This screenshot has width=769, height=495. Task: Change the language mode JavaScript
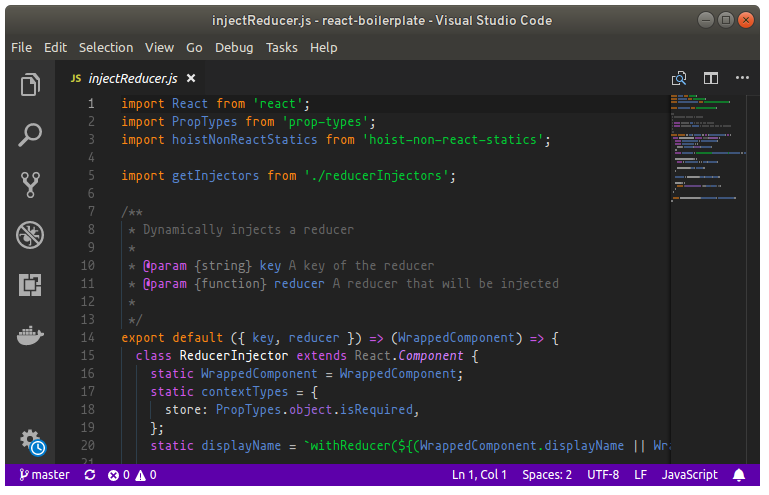point(690,475)
